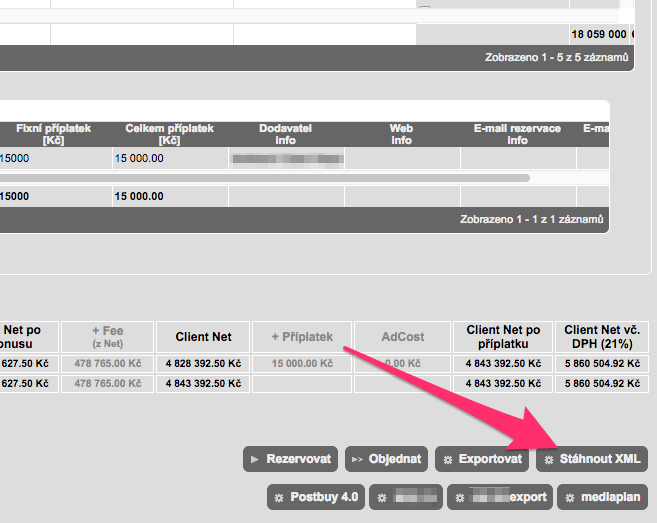Sort by Fixní příplatek column header
Image resolution: width=657 pixels, height=523 pixels.
click(x=53, y=134)
